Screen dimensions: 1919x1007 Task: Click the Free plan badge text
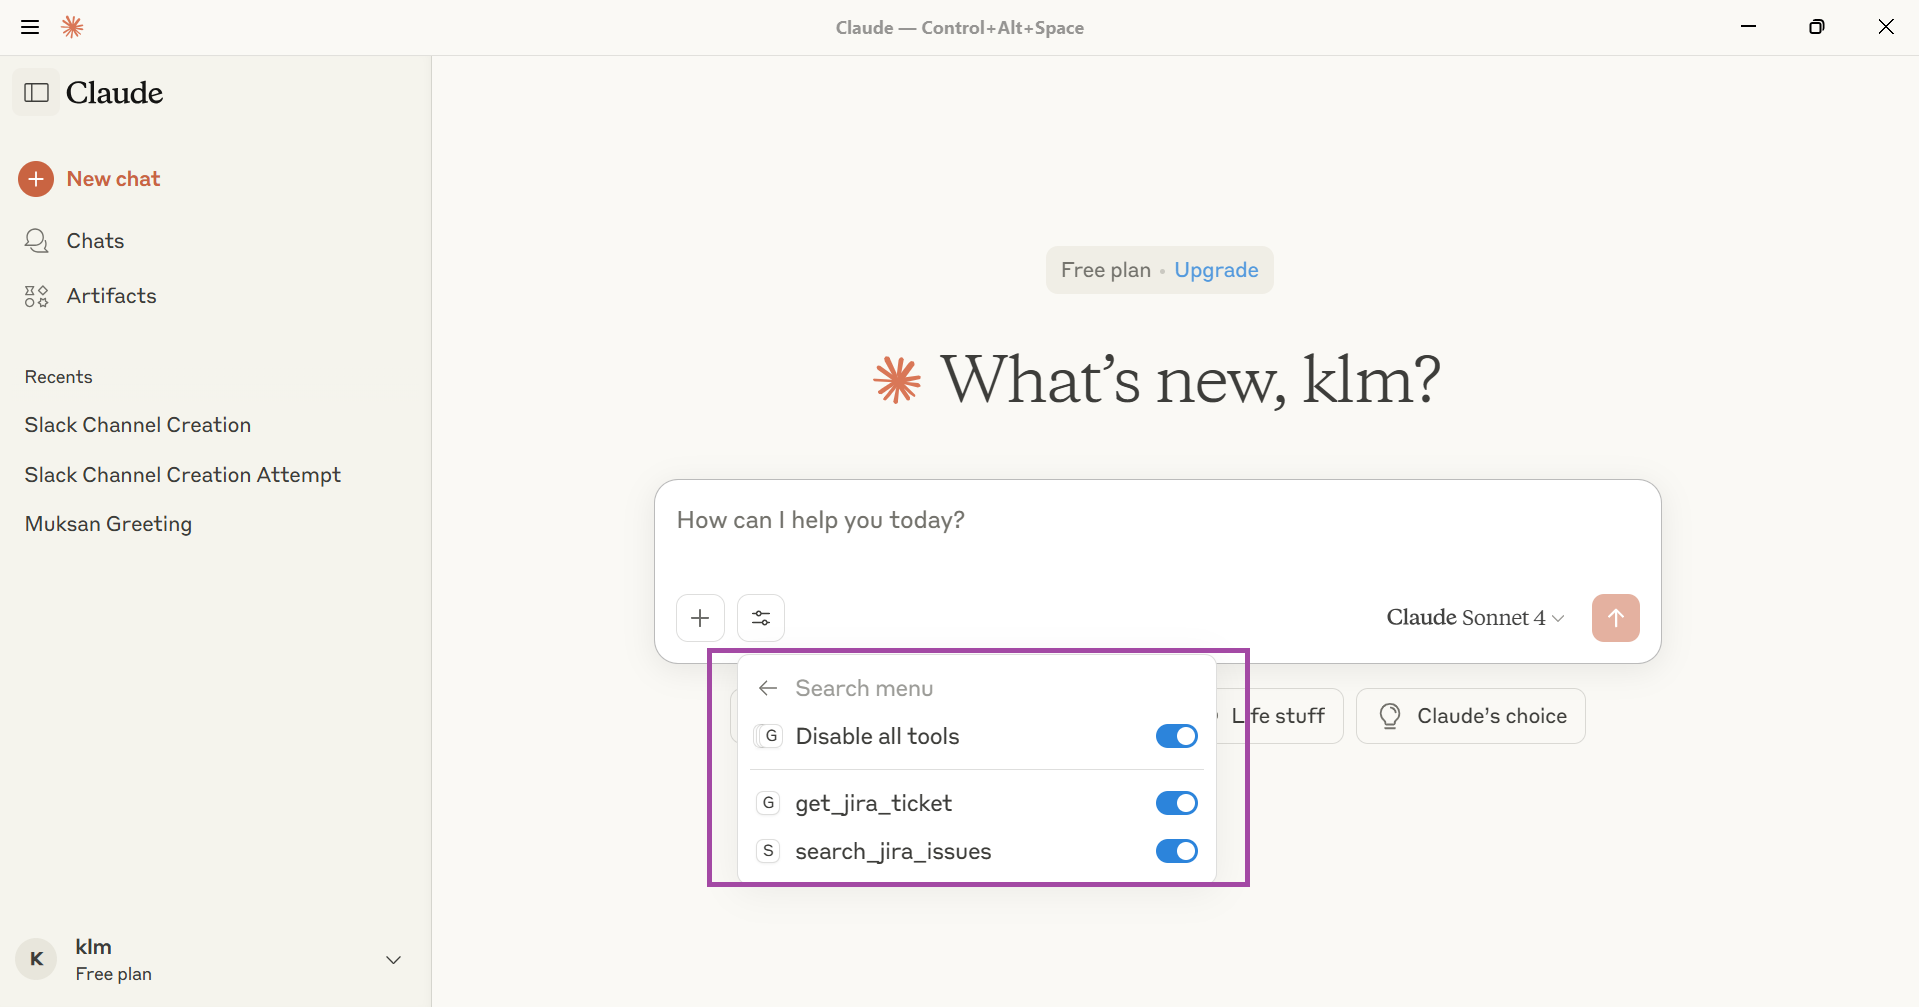(1106, 270)
